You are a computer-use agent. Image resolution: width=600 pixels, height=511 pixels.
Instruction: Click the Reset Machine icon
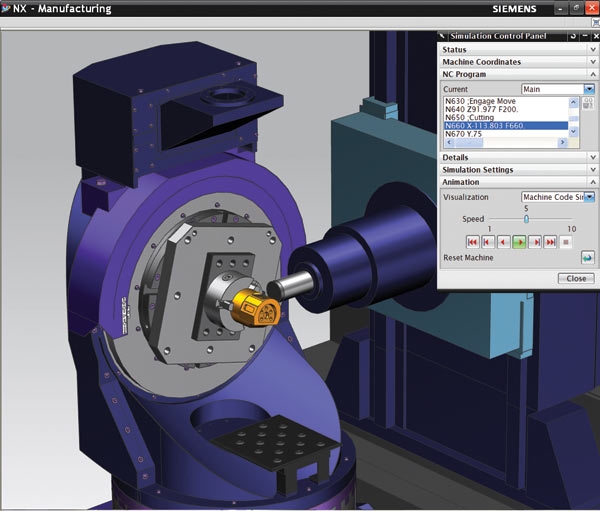(x=588, y=258)
